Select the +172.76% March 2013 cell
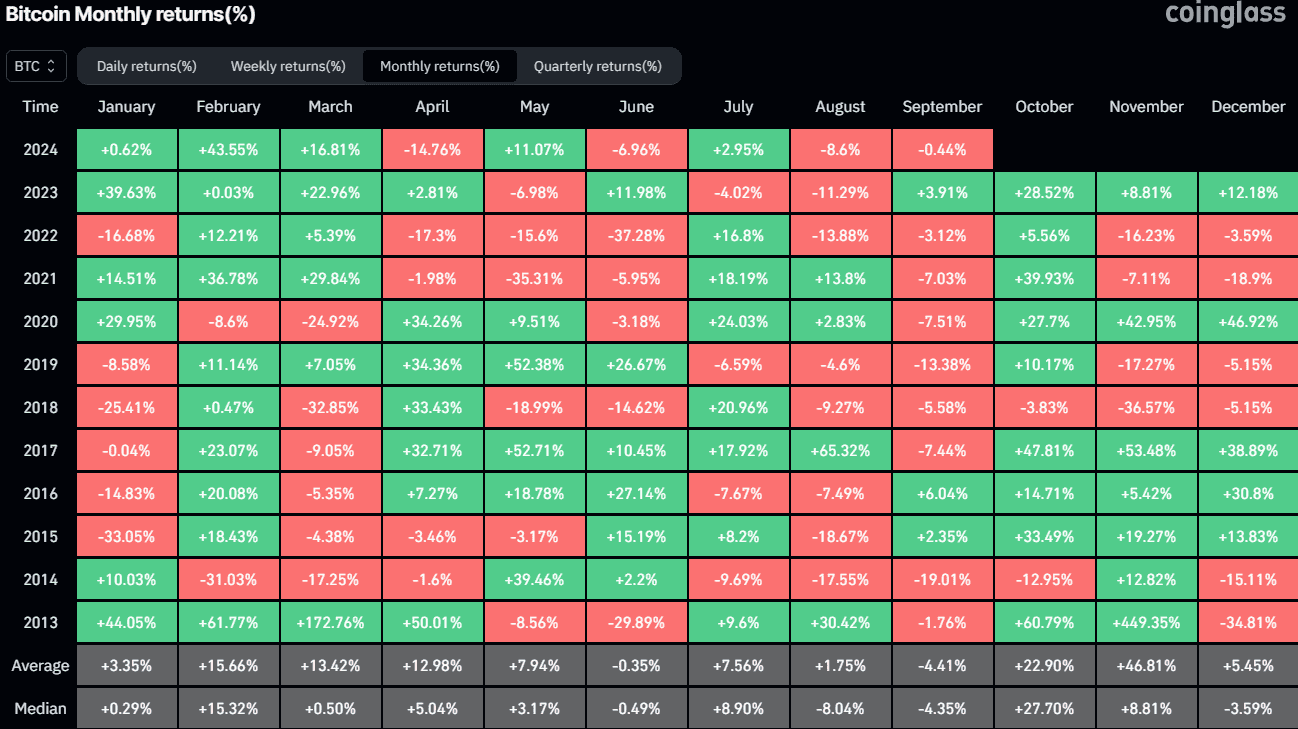1298x729 pixels. (330, 621)
